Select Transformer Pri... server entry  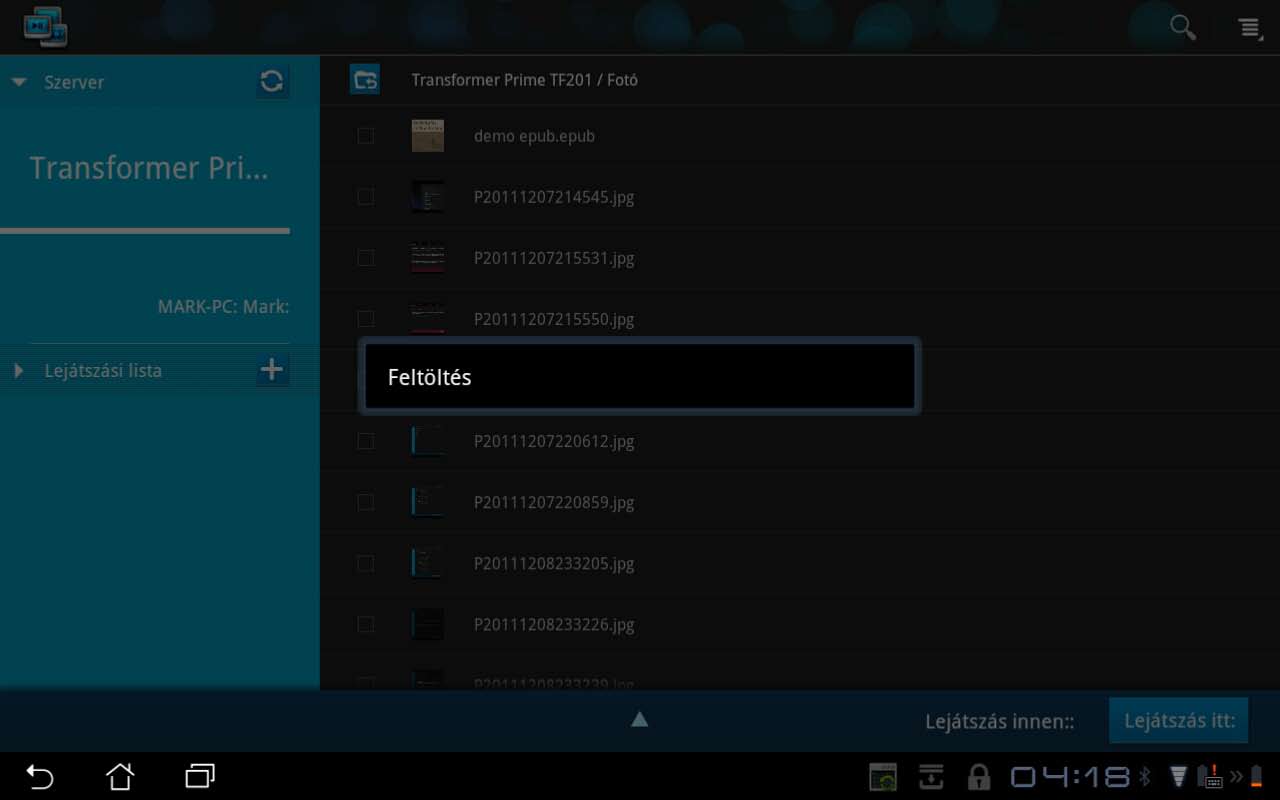point(148,168)
